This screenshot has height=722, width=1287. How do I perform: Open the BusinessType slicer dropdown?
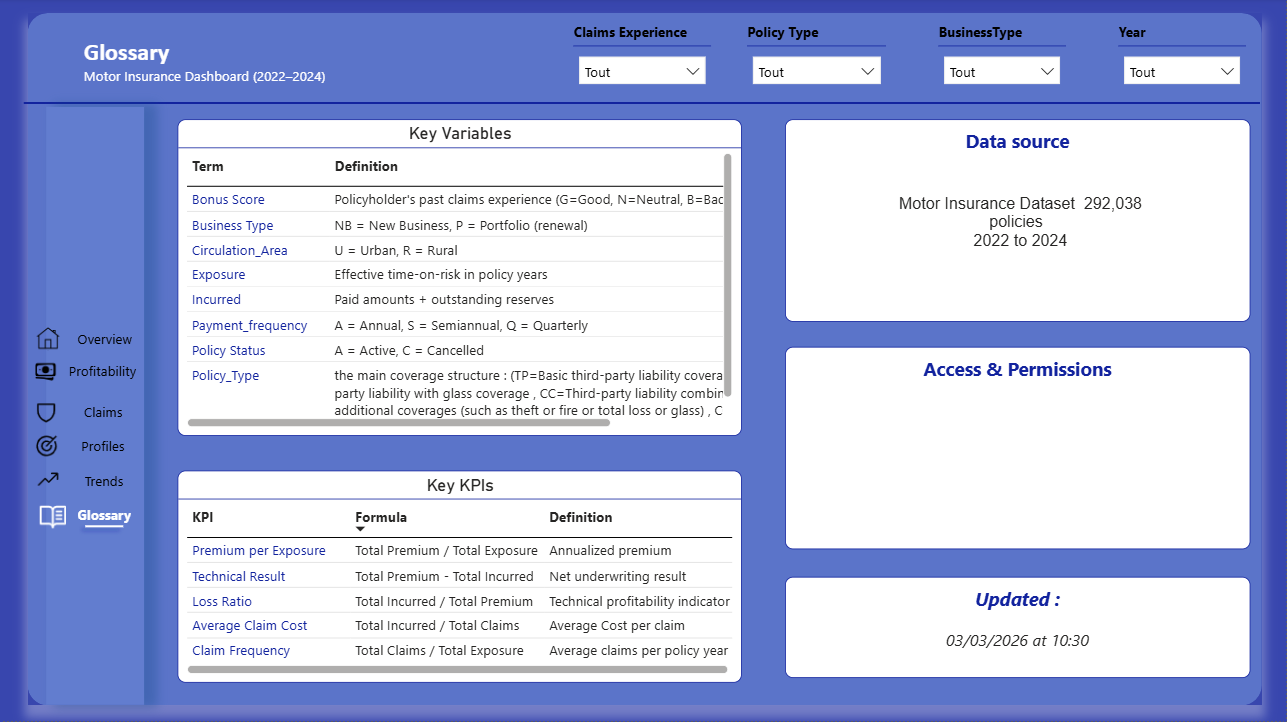coord(1001,71)
